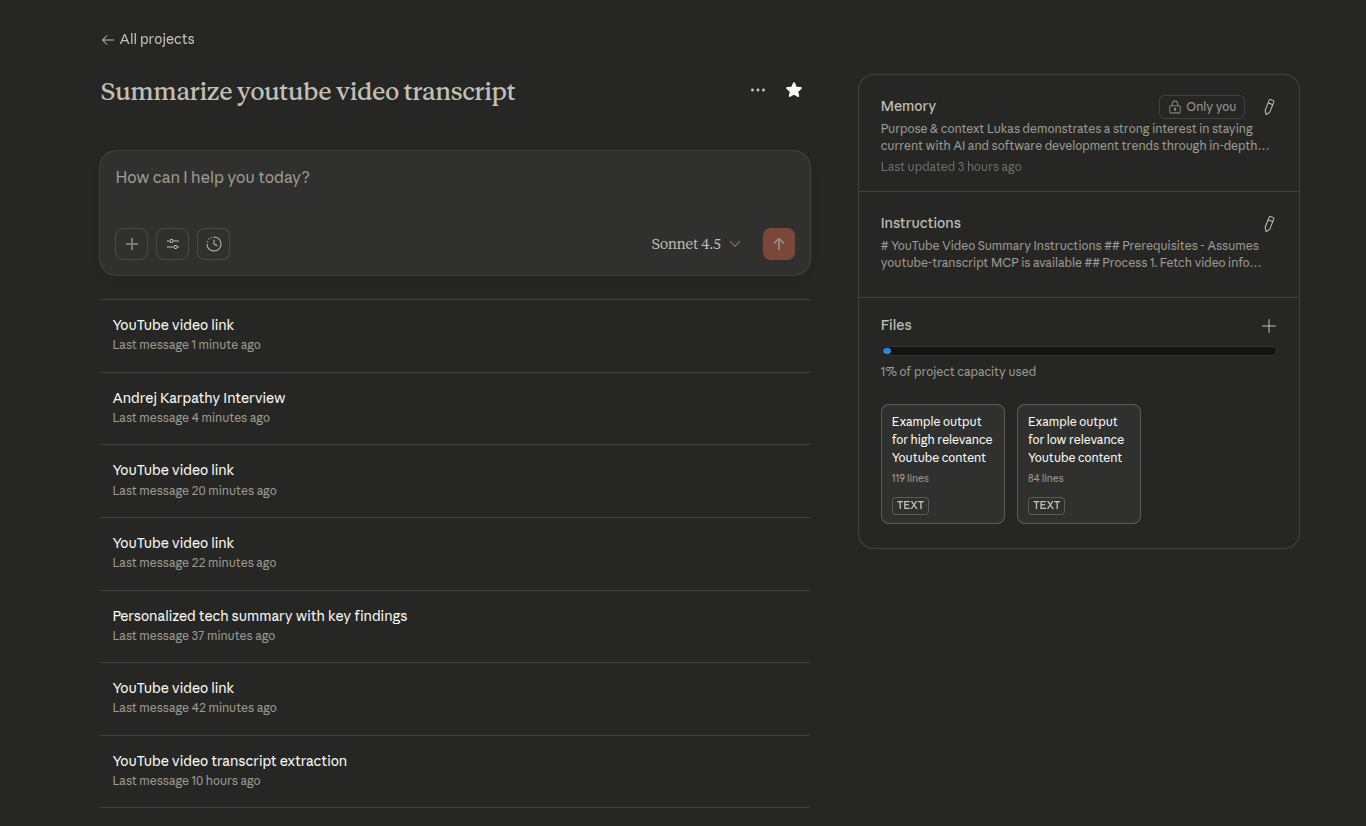Image resolution: width=1366 pixels, height=826 pixels.
Task: Go back to All projects
Action: (x=148, y=39)
